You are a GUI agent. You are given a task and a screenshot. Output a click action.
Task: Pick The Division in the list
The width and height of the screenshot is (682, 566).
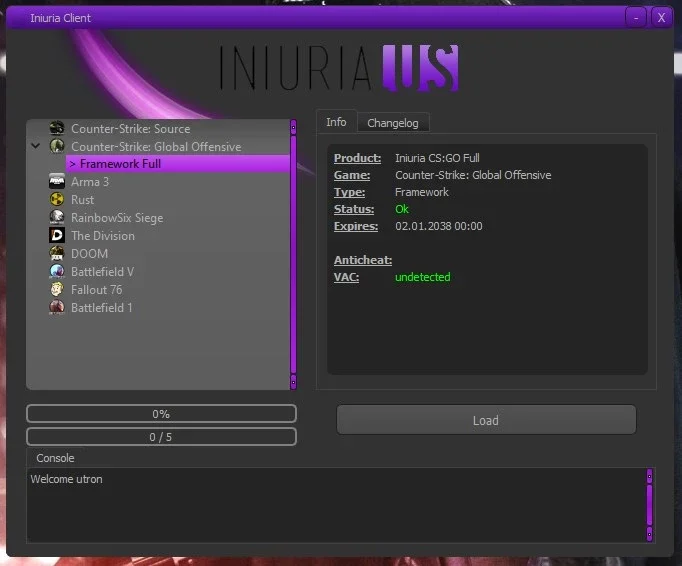(x=103, y=236)
